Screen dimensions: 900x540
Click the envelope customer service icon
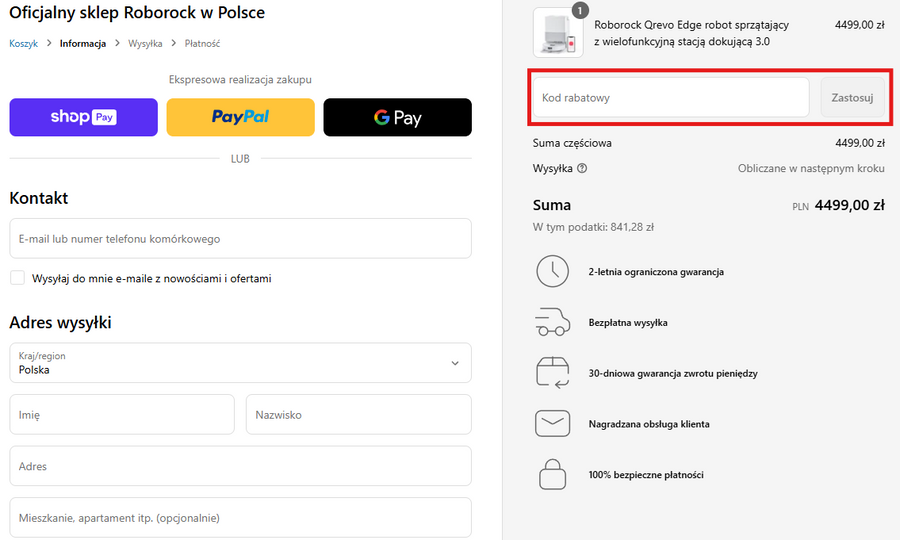point(553,424)
